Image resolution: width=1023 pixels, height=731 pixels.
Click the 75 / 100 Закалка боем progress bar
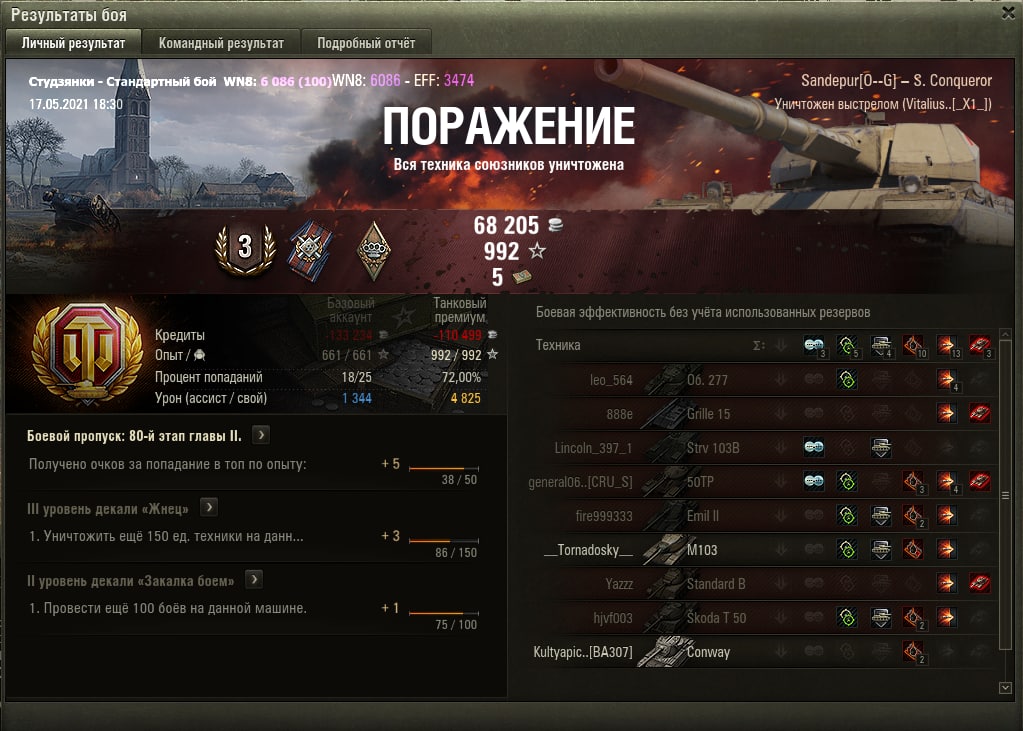click(444, 614)
